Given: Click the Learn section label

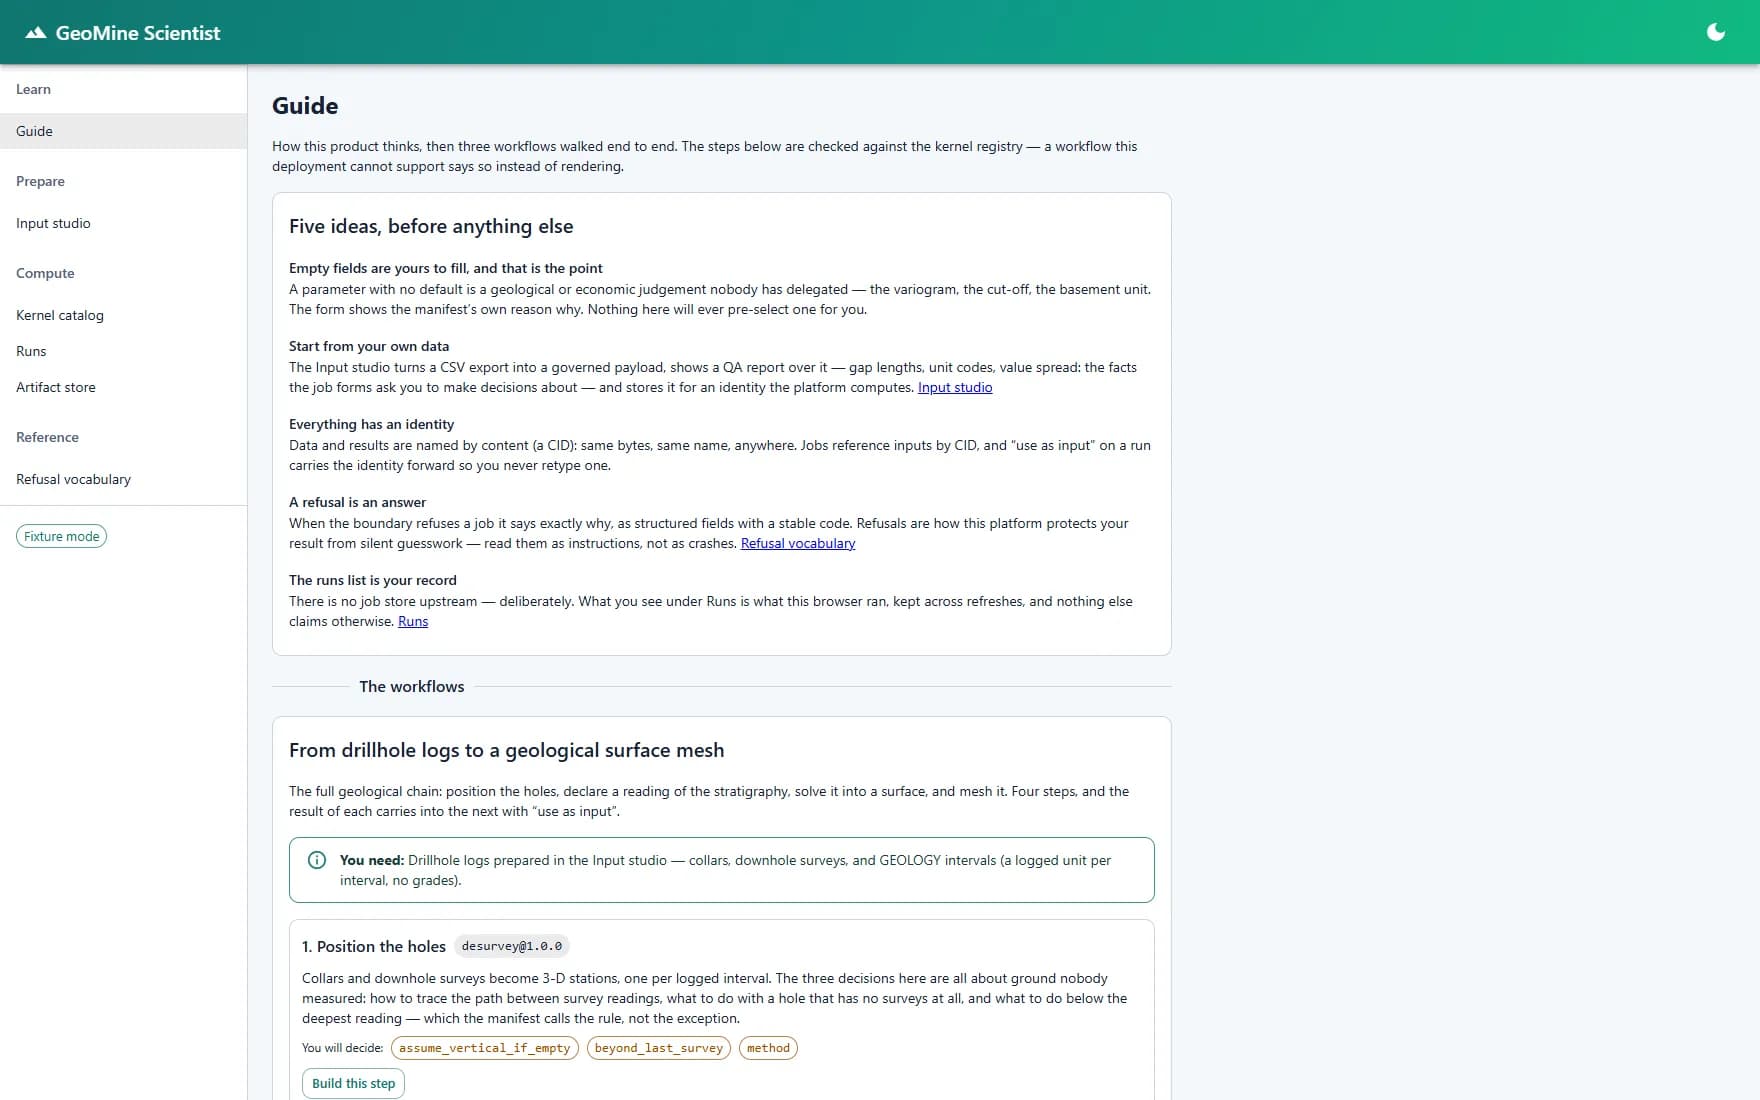Looking at the screenshot, I should click(x=33, y=89).
